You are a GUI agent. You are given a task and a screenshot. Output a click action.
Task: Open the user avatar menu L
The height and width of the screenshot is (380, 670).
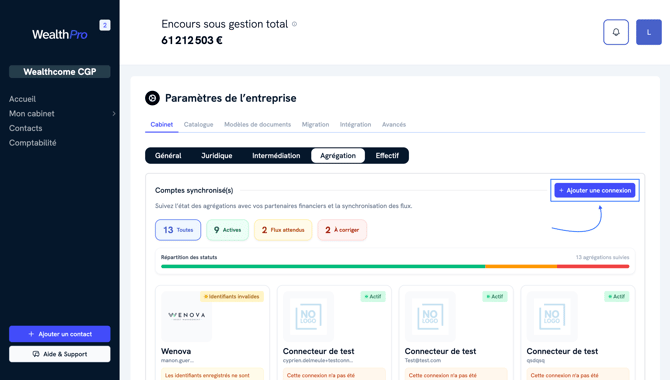[649, 32]
